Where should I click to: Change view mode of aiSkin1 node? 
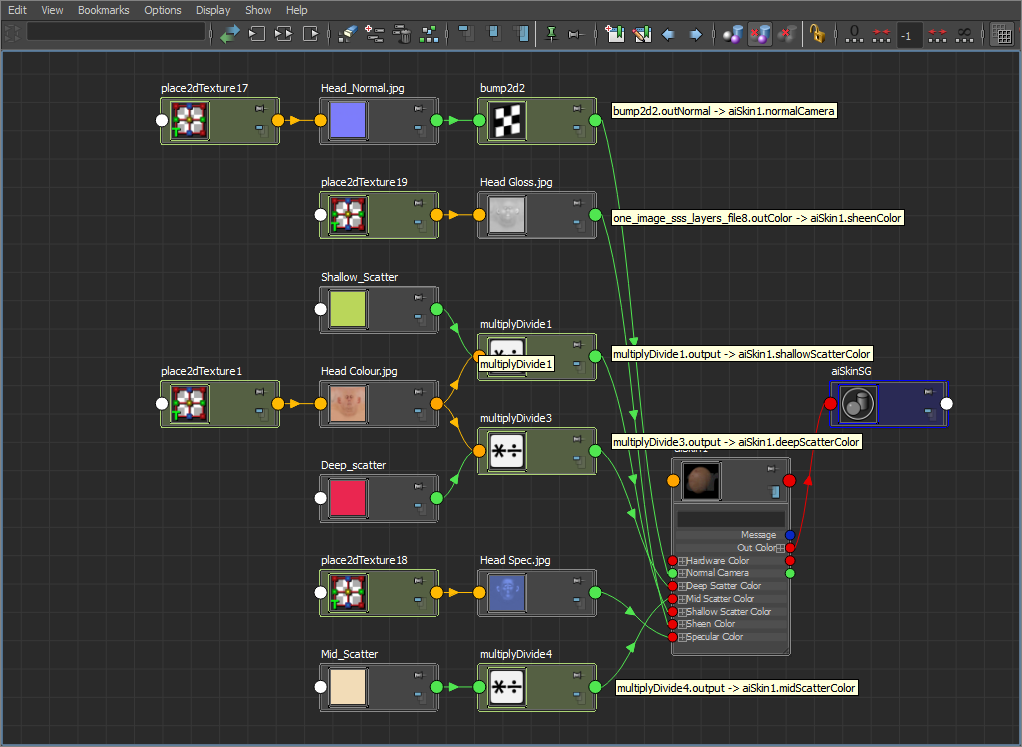774,491
